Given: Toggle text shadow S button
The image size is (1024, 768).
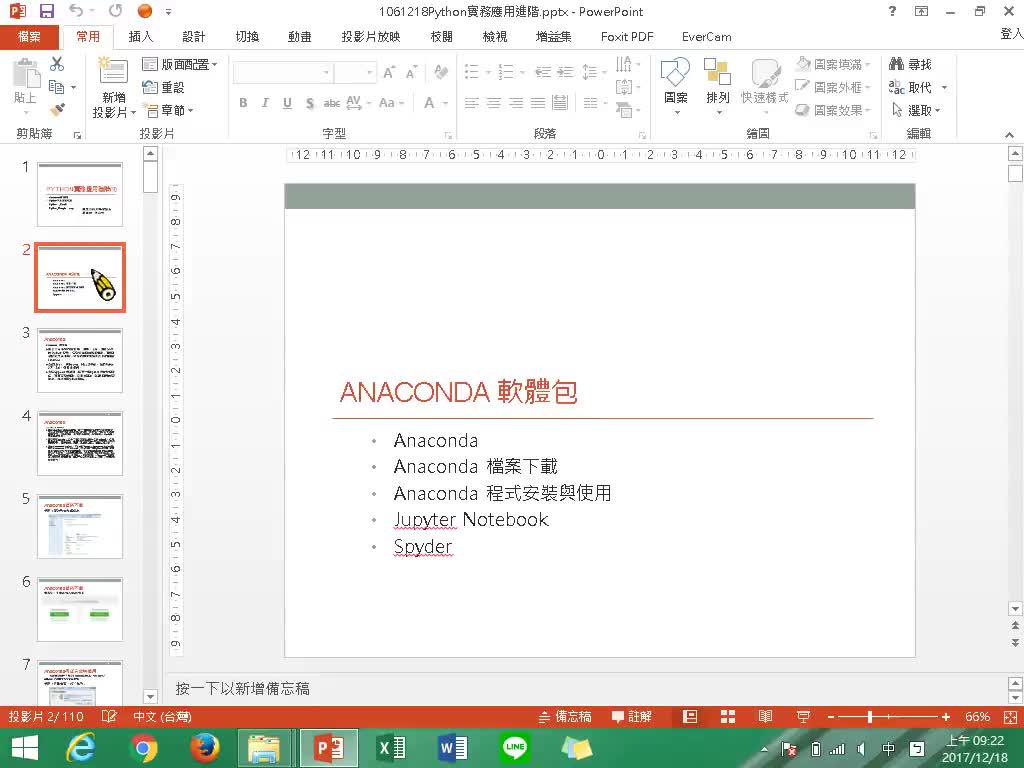Looking at the screenshot, I should 310,103.
